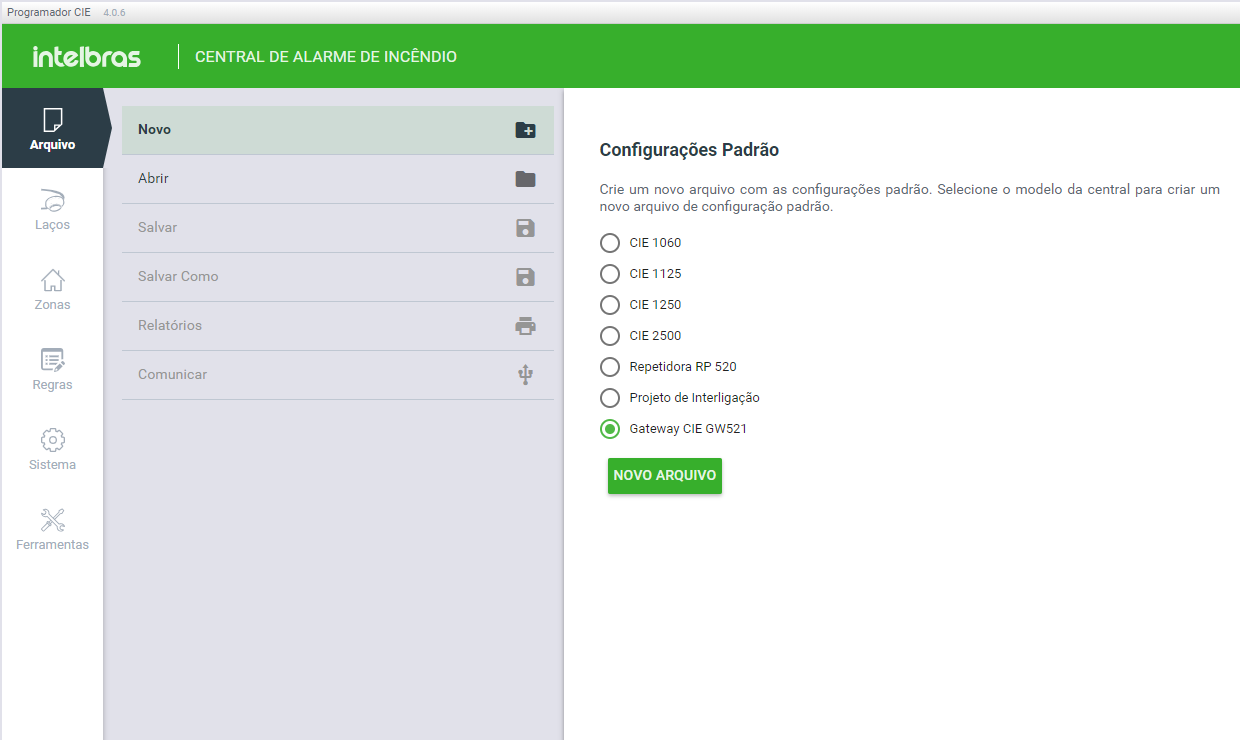1240x740 pixels.
Task: Click the new-folder icon beside Novo
Action: [525, 130]
